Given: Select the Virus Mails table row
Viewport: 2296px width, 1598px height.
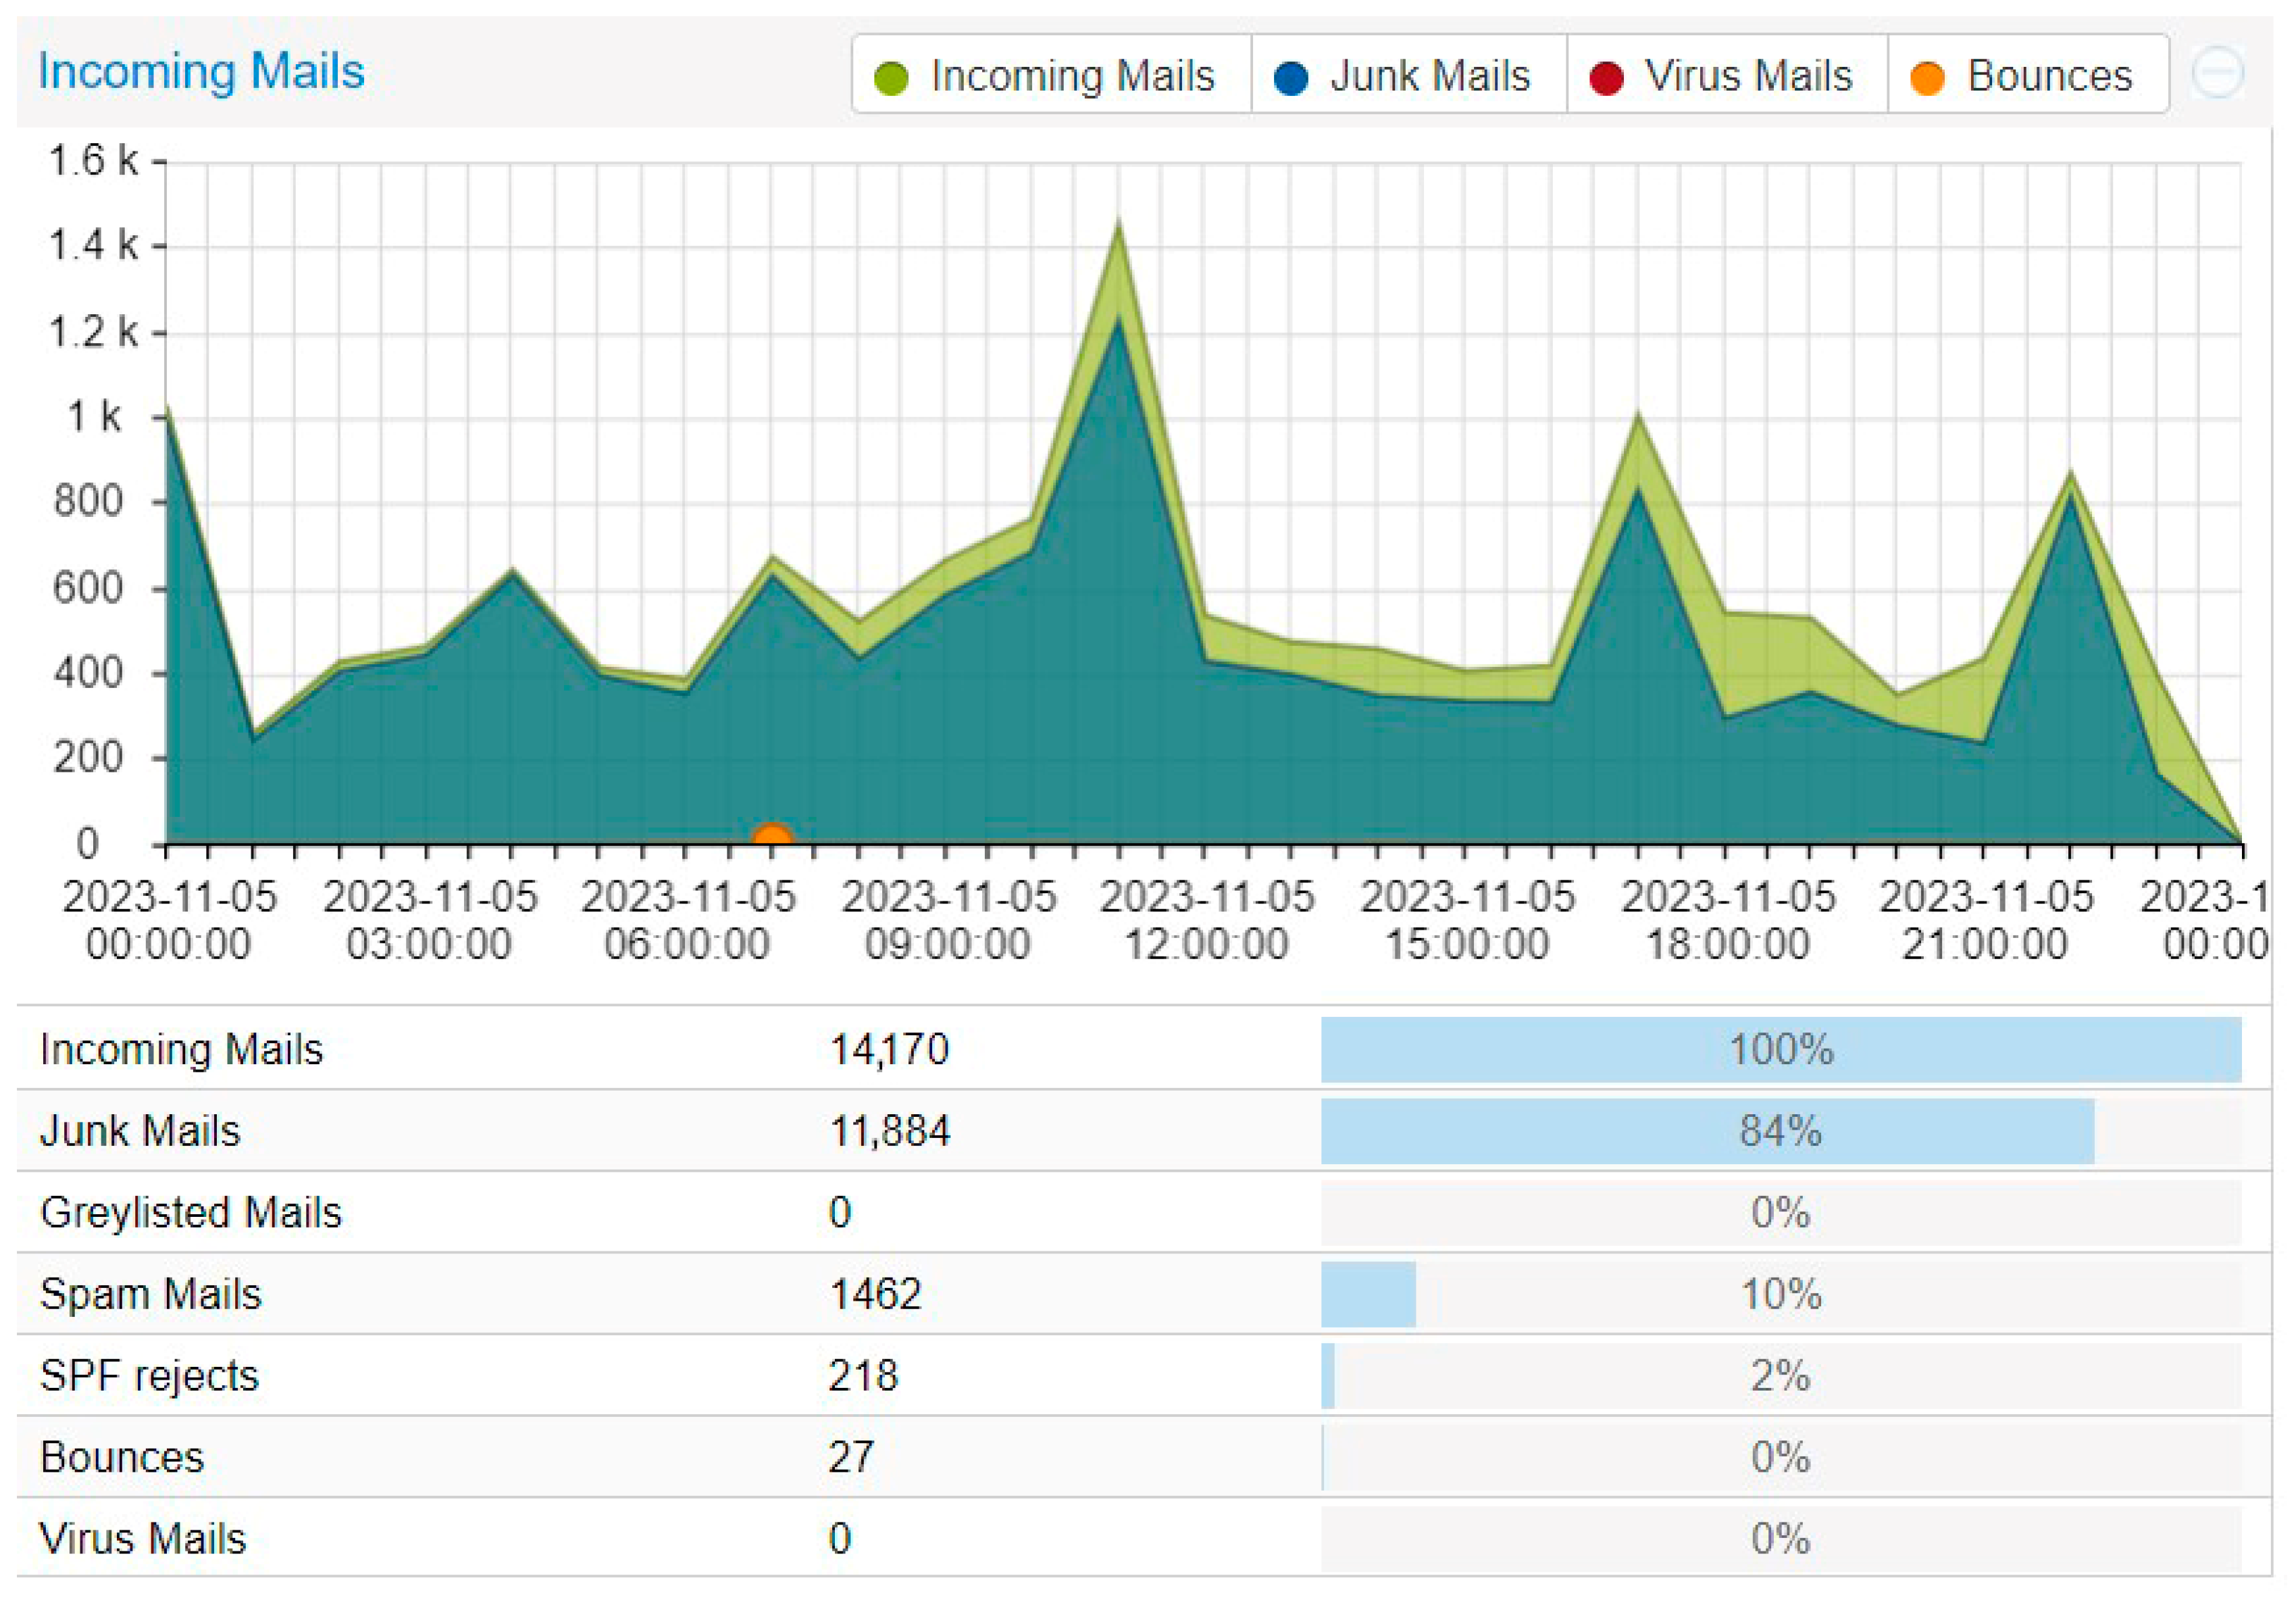Looking at the screenshot, I should click(x=142, y=1538).
